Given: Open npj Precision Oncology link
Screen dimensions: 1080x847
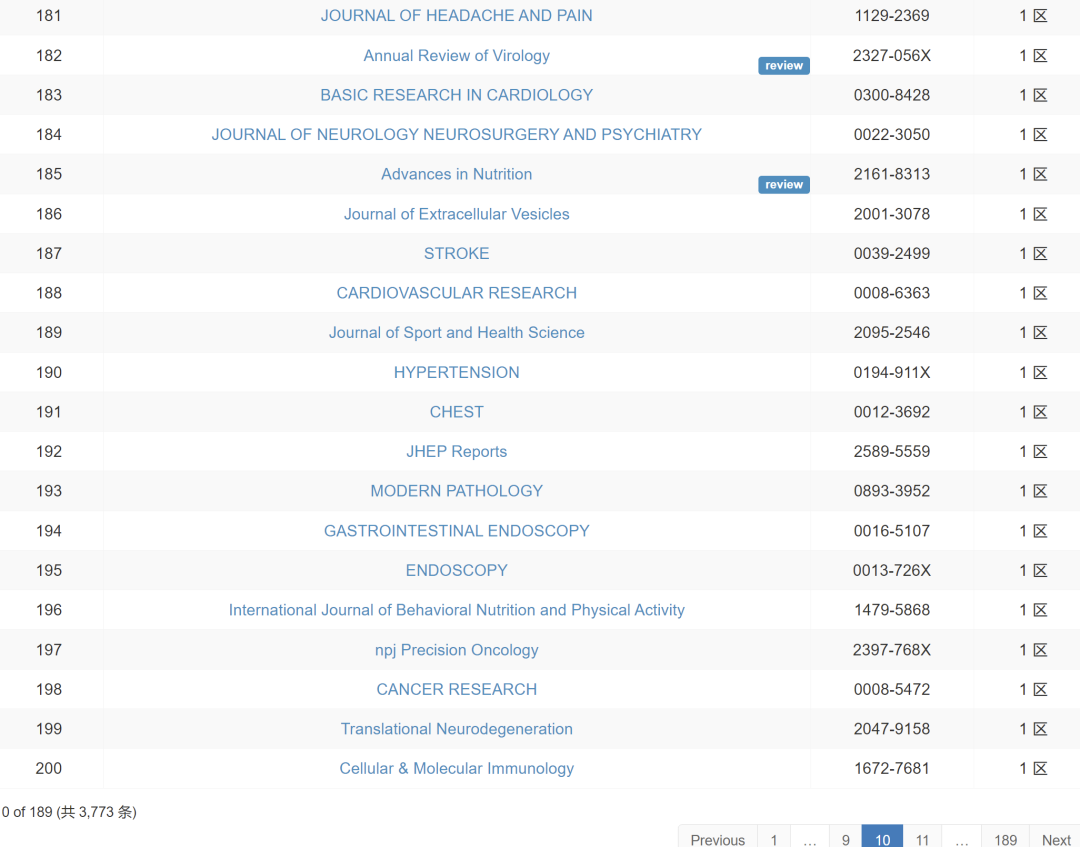Looking at the screenshot, I should 456,650.
